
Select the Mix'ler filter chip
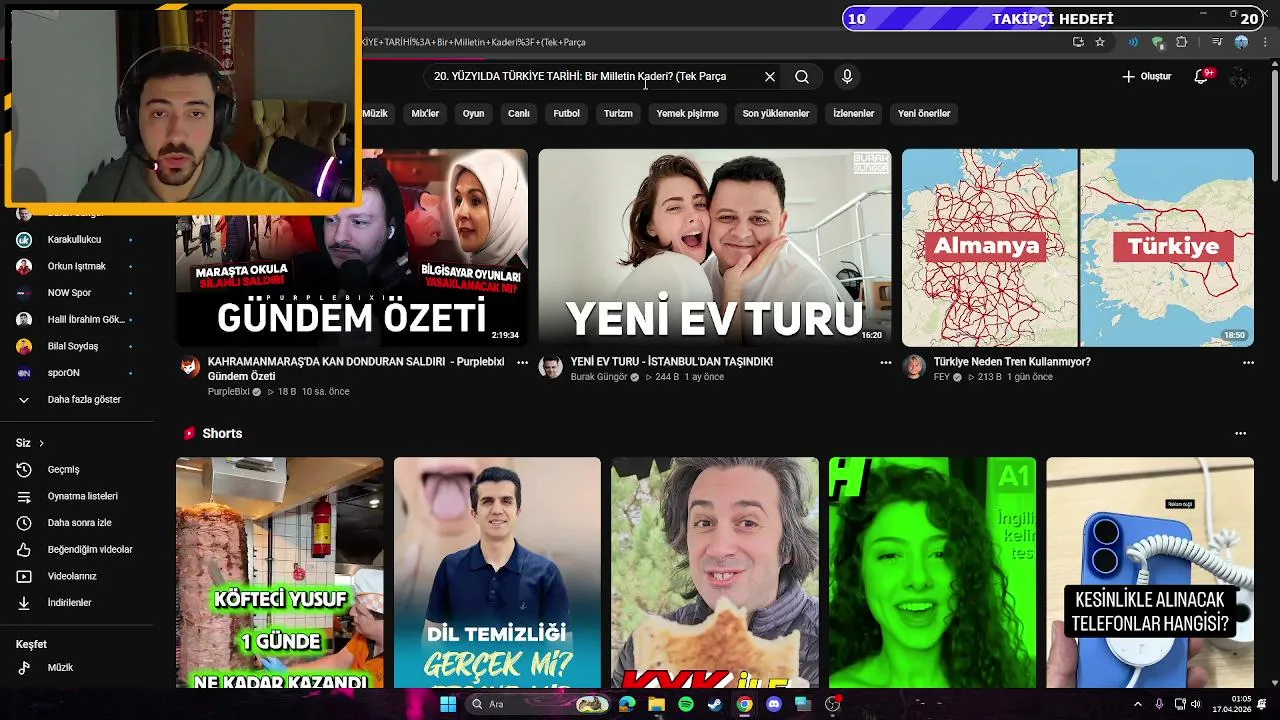point(425,114)
